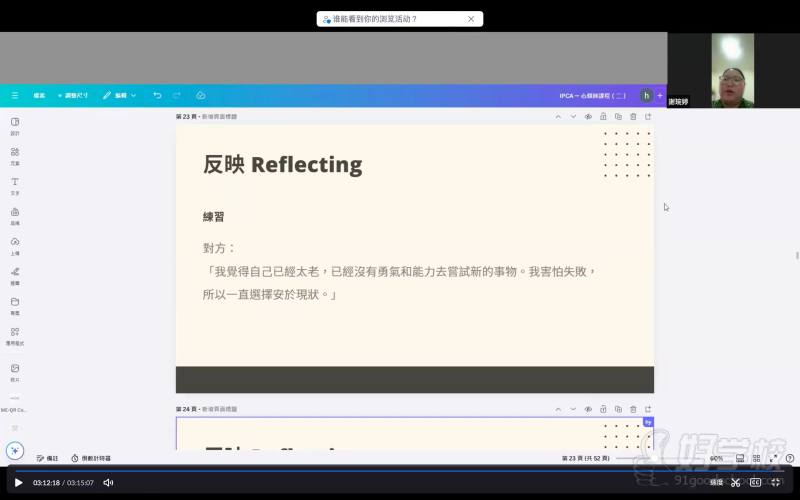Toggle hide for page 23 eye icon

pyautogui.click(x=588, y=117)
